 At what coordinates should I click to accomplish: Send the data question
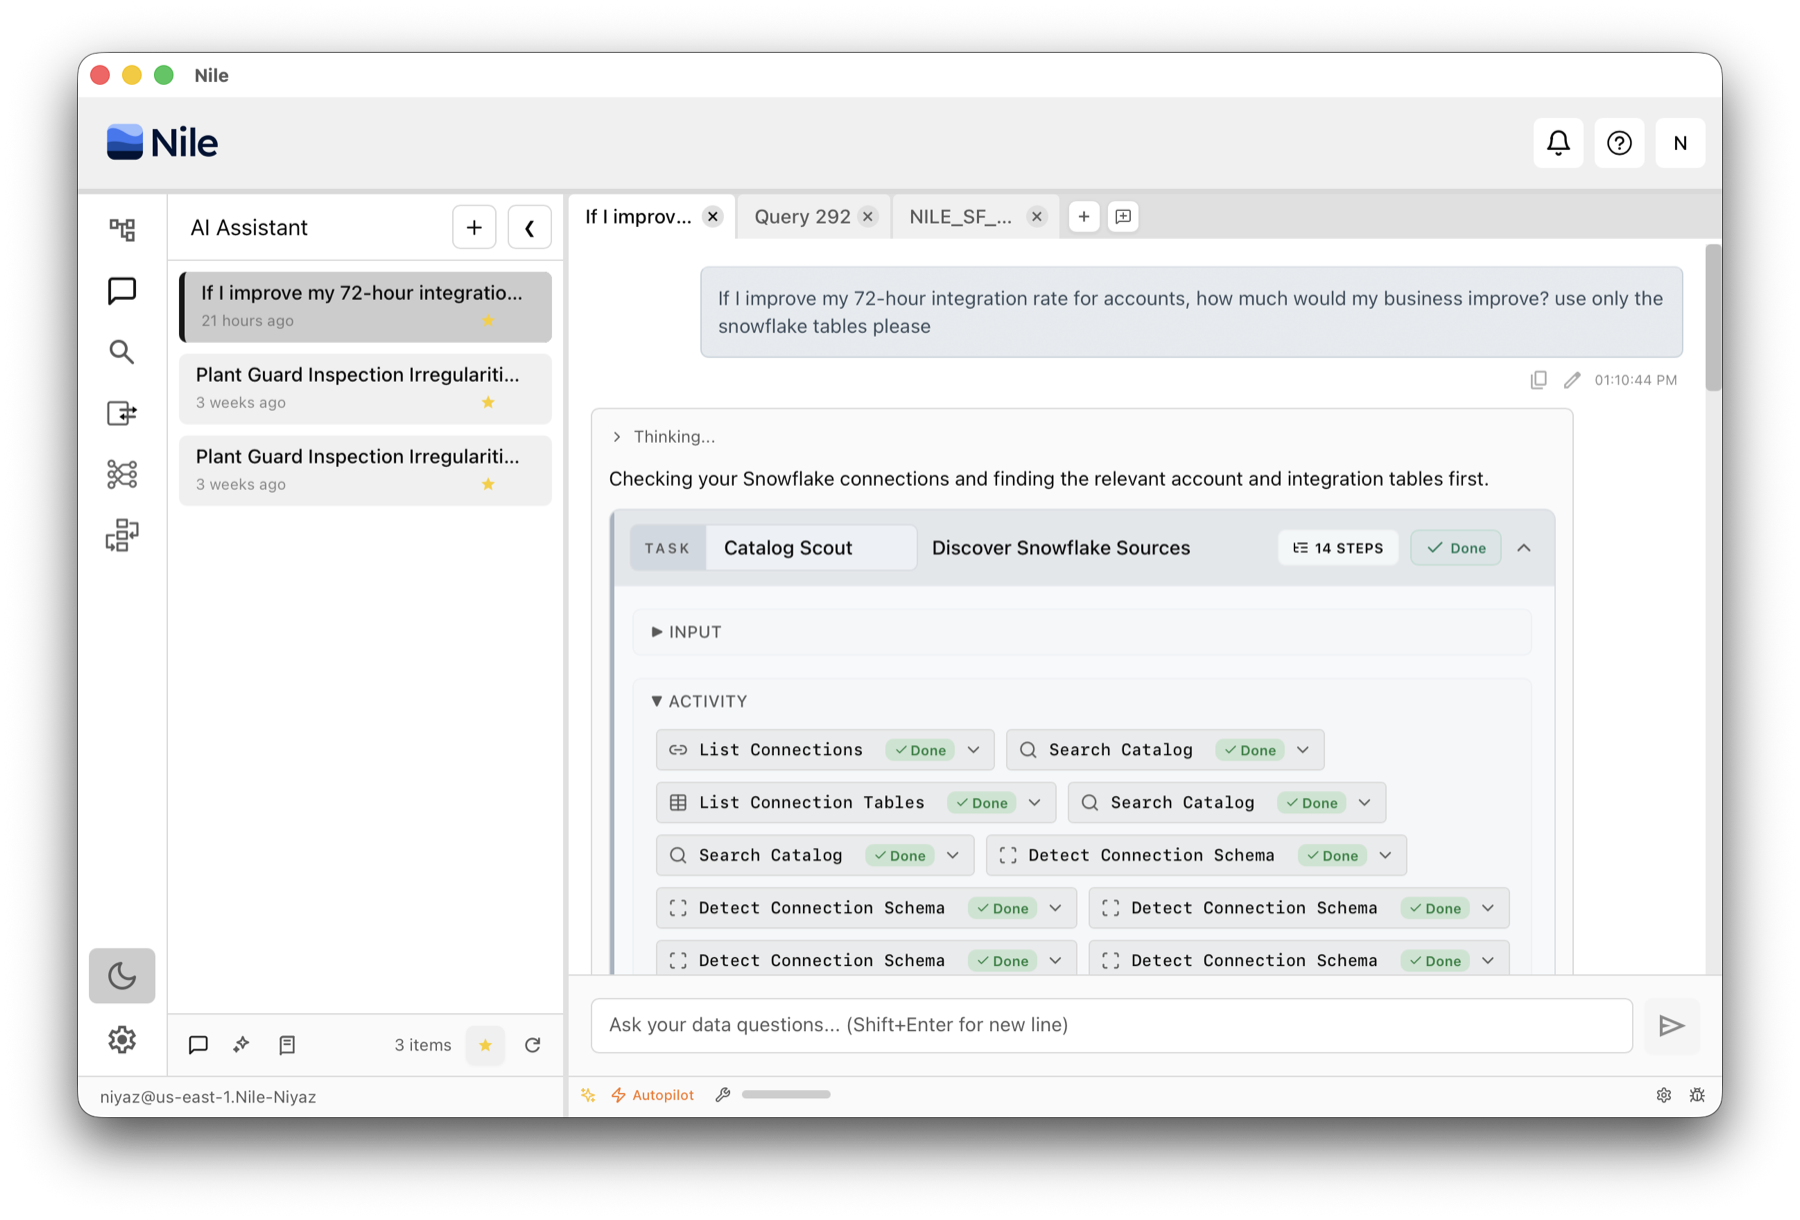tap(1671, 1025)
